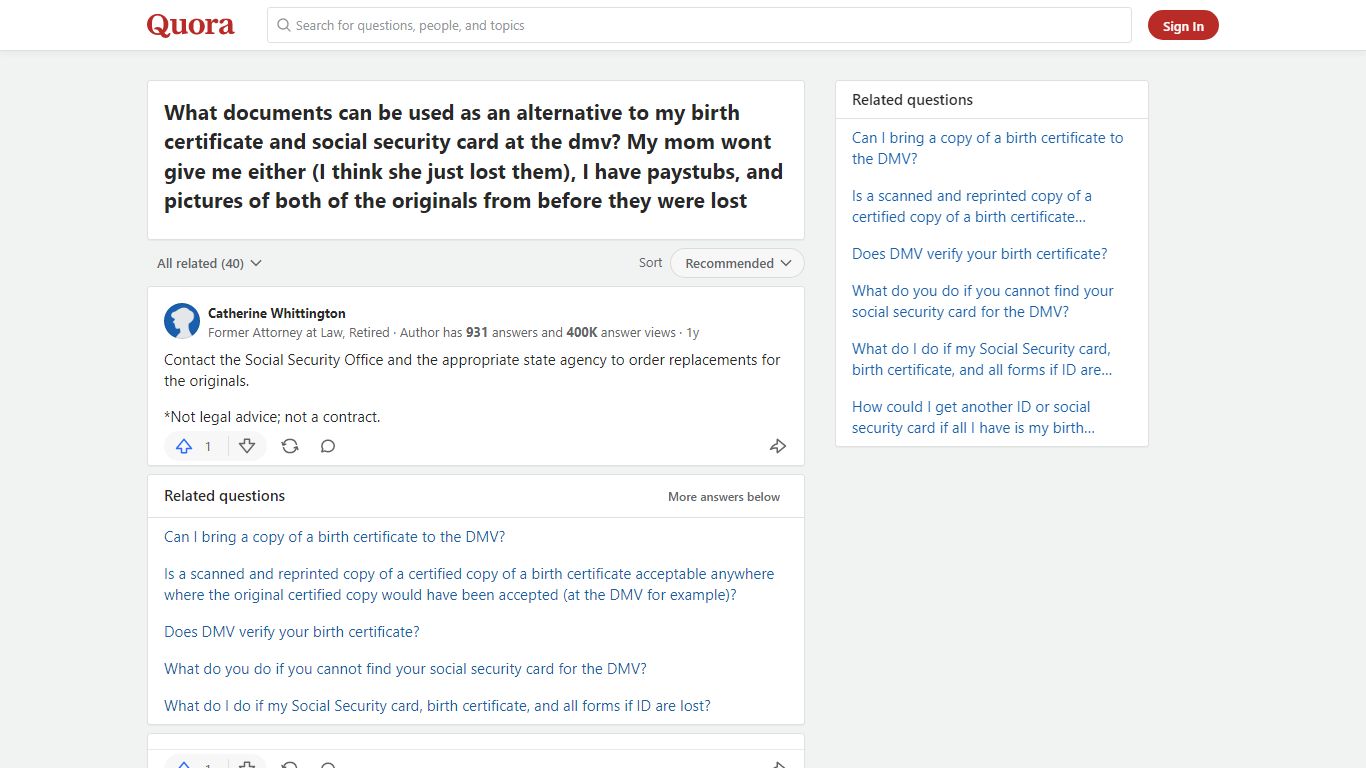Open sidebar 'What do I do if my Social Security card' question
The width and height of the screenshot is (1366, 768).
pyautogui.click(x=982, y=359)
